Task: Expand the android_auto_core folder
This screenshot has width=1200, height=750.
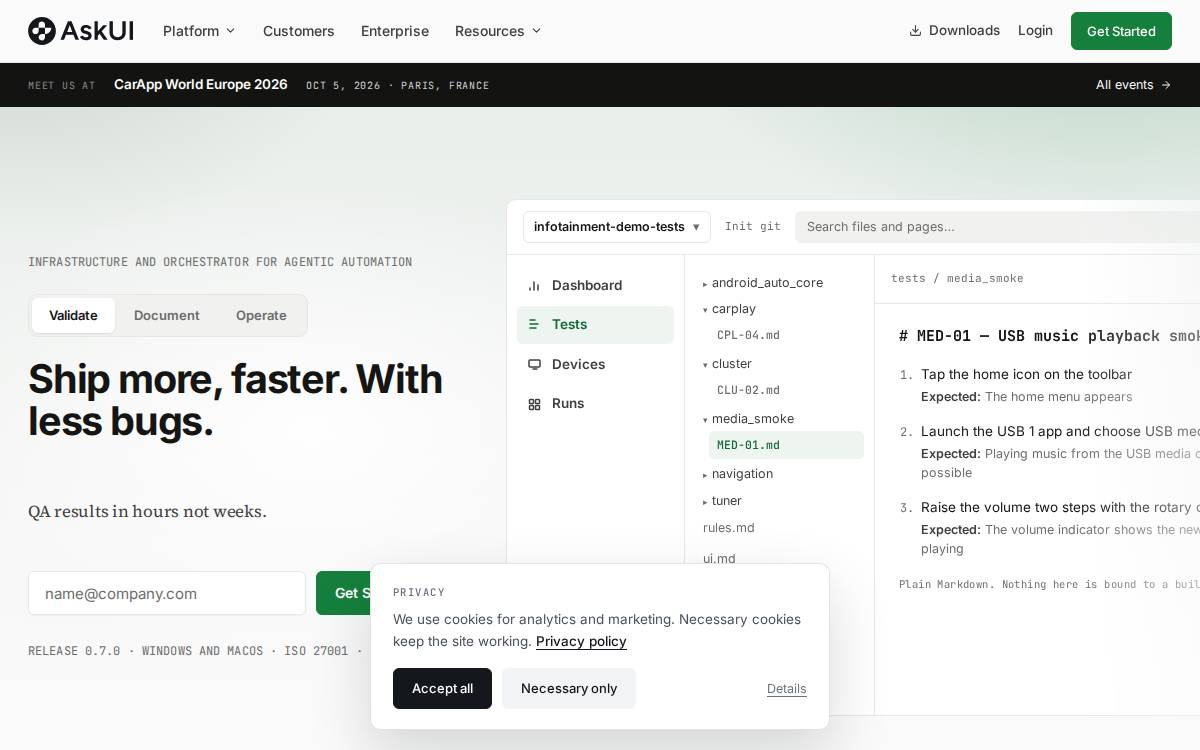Action: coord(763,283)
